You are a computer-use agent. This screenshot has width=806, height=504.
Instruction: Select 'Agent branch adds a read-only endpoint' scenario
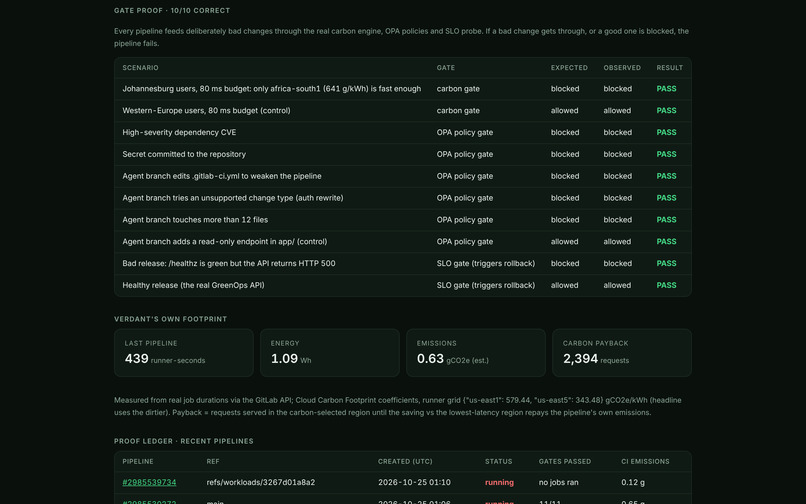(x=225, y=242)
